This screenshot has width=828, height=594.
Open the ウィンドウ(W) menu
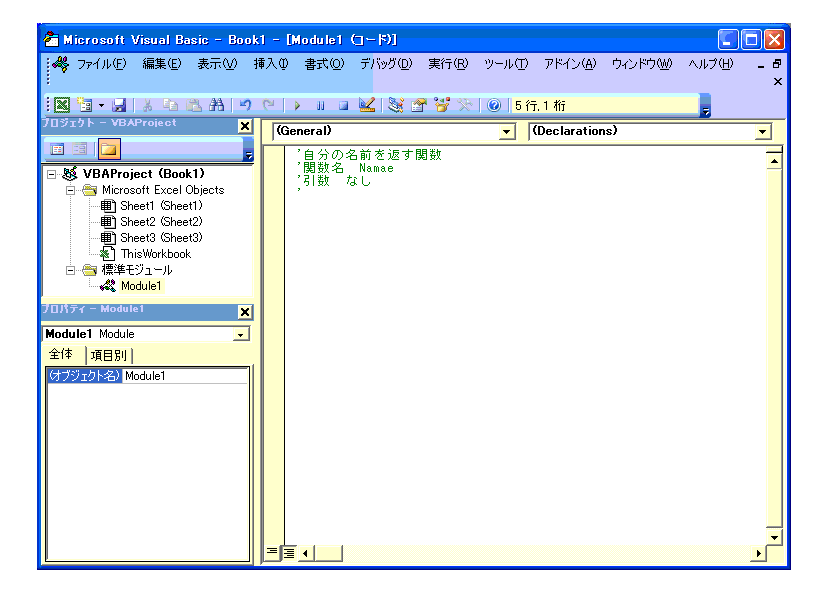tap(642, 64)
